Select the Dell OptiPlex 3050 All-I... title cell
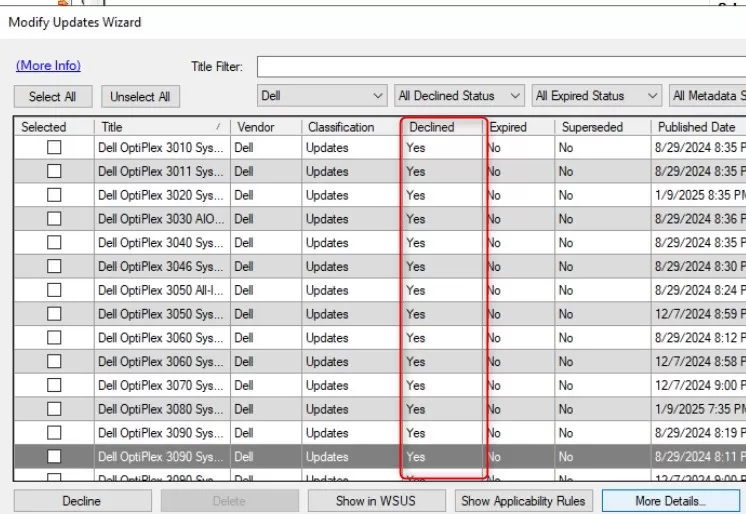746x514 pixels. [x=162, y=290]
